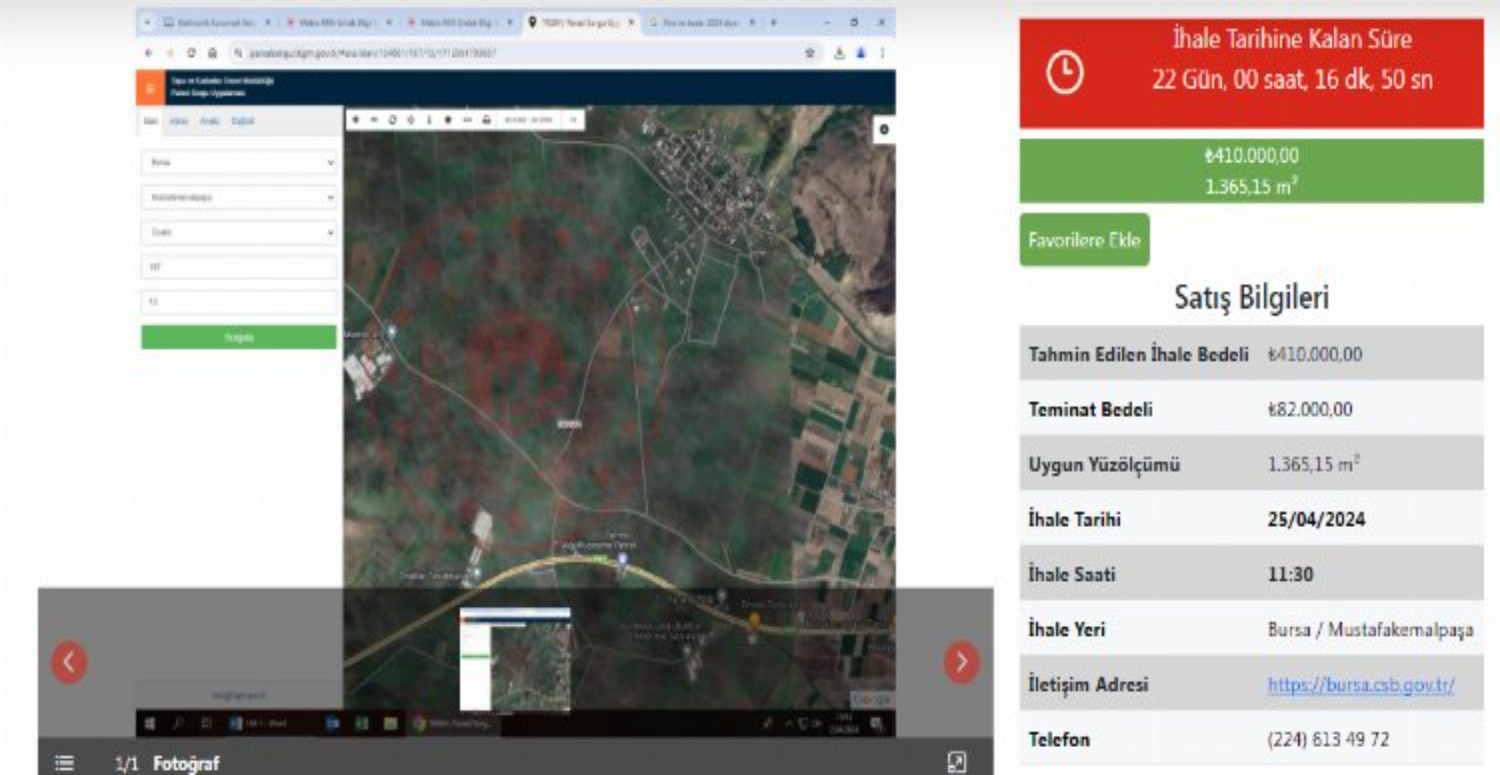This screenshot has height=775, width=1500.
Task: Click the orange hamburger menu in the parcel app
Action: [x=149, y=88]
